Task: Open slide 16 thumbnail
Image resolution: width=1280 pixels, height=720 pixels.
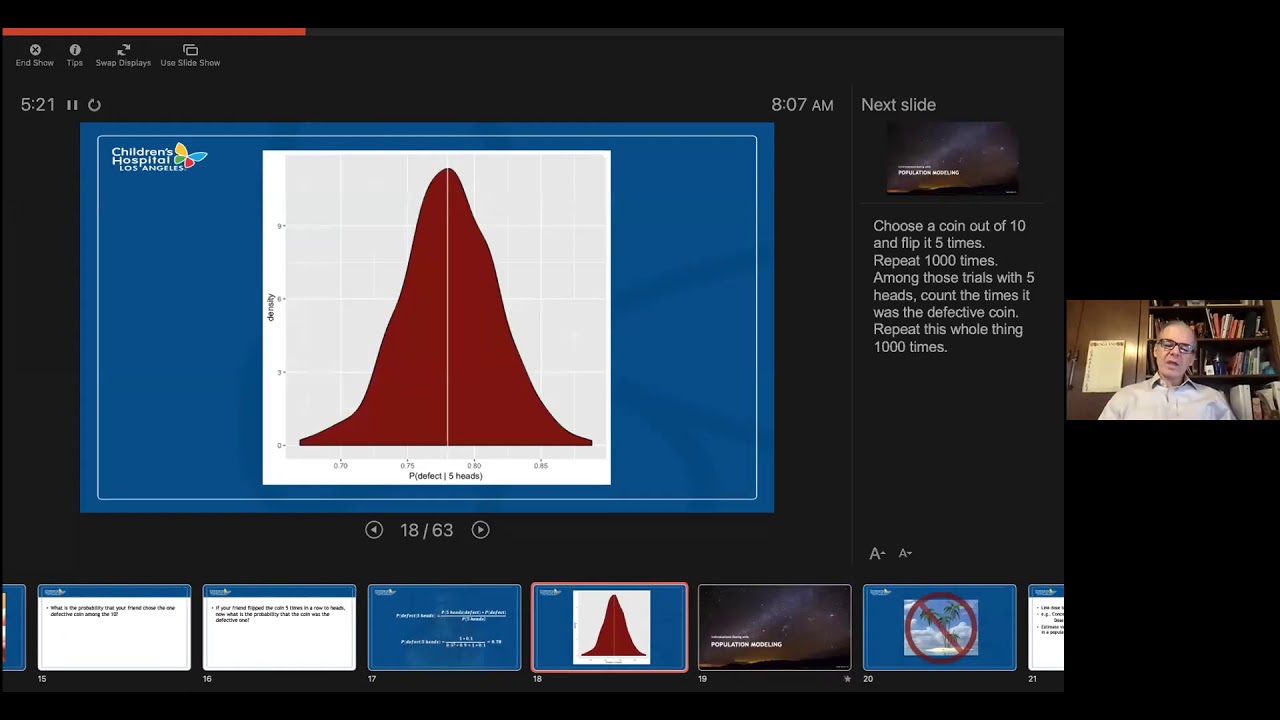Action: point(279,627)
